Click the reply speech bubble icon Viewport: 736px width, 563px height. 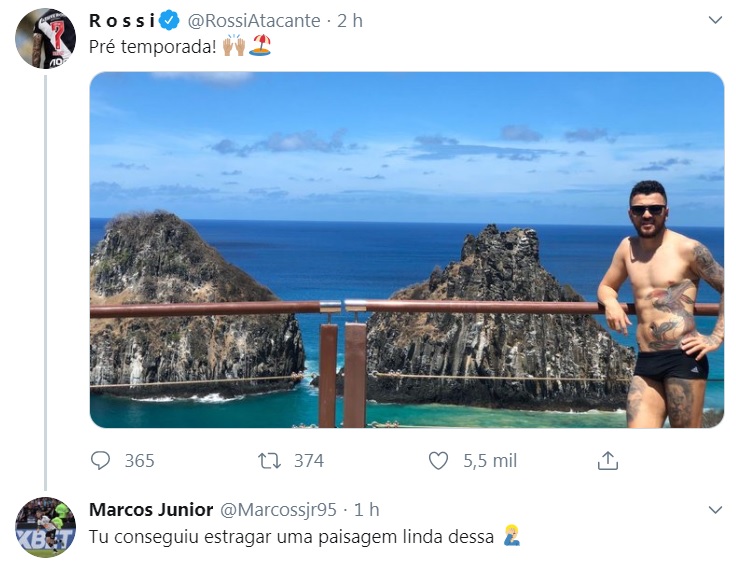pyautogui.click(x=101, y=460)
